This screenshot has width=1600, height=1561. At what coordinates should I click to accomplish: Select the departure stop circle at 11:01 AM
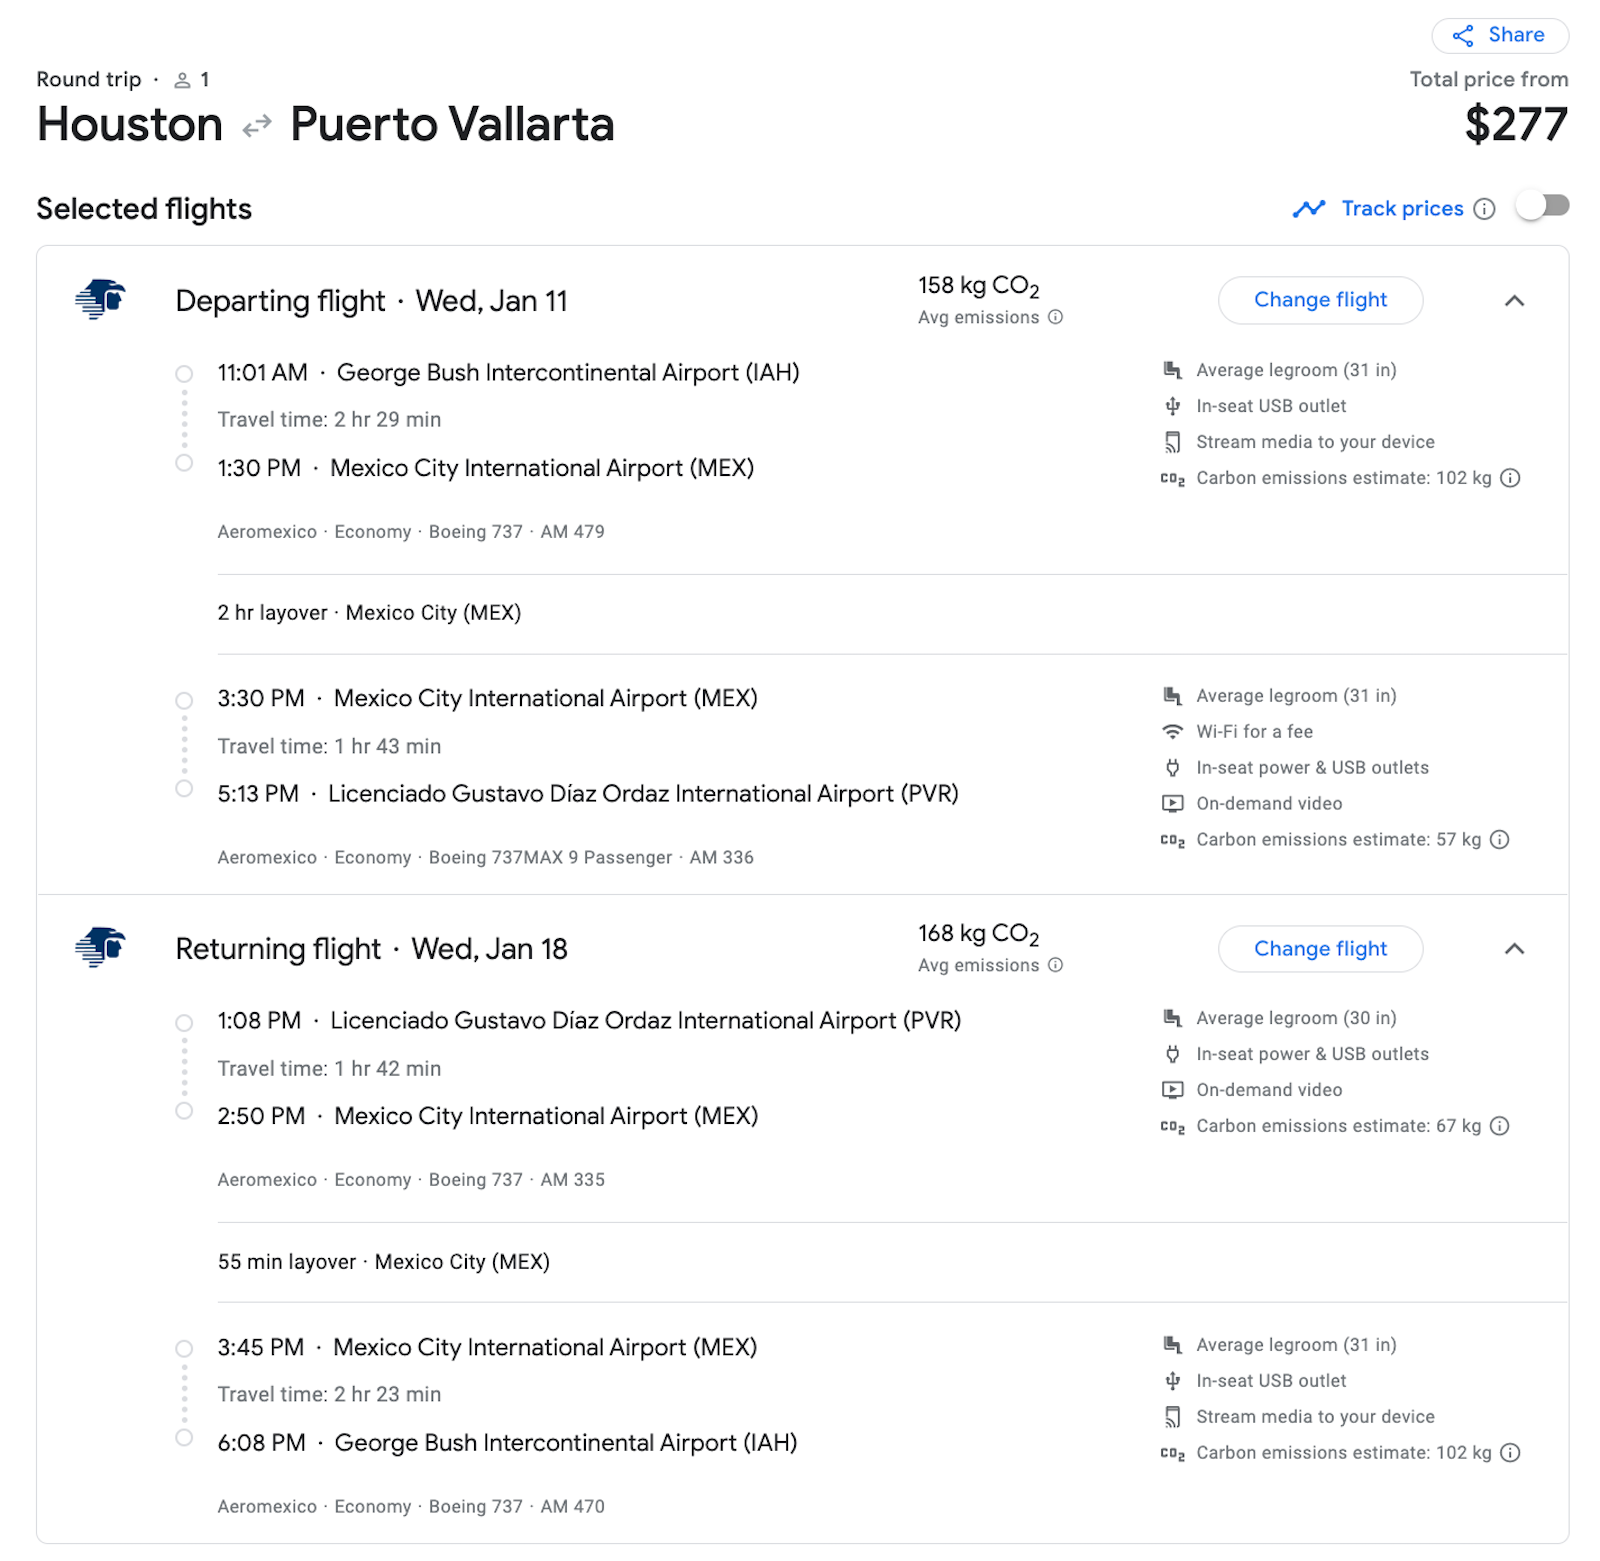pyautogui.click(x=184, y=373)
